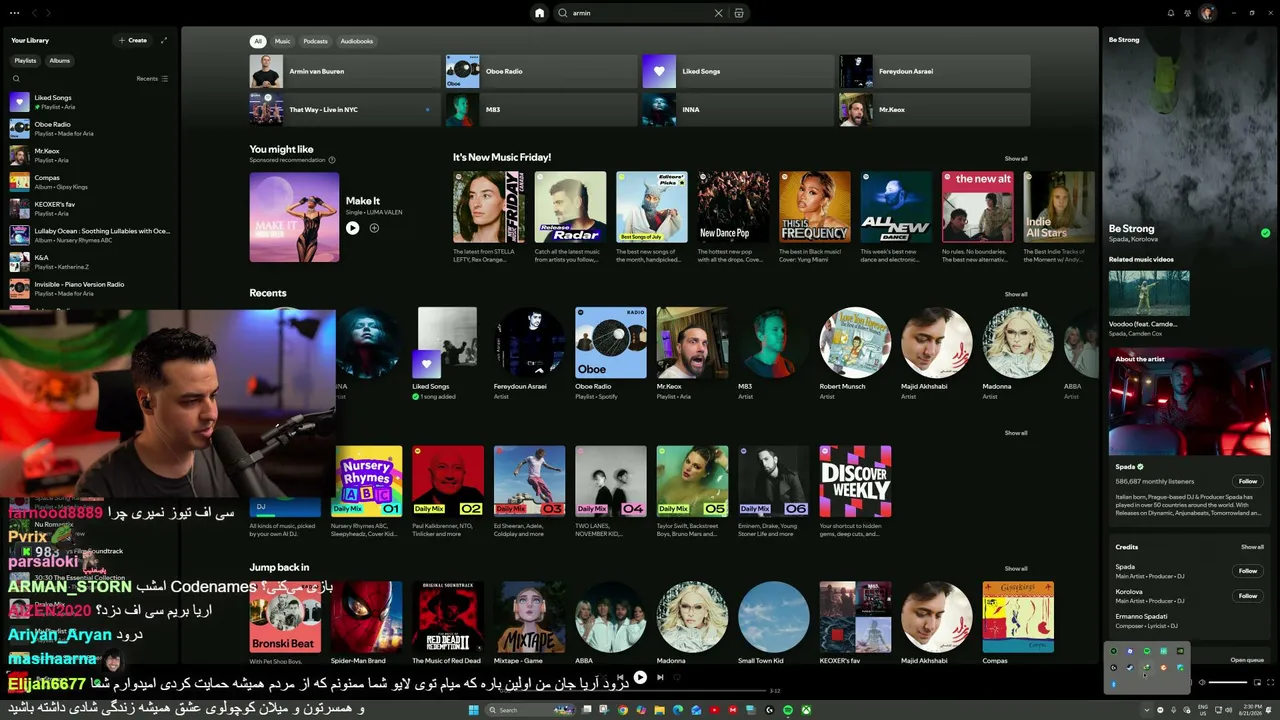This screenshot has width=1280, height=720.
Task: Follow Spada in About the artist card
Action: [x=1248, y=481]
